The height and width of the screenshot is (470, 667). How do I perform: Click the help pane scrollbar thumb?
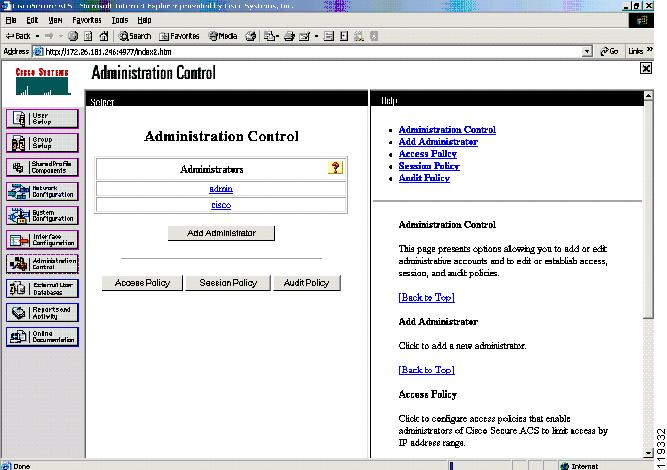[x=648, y=209]
